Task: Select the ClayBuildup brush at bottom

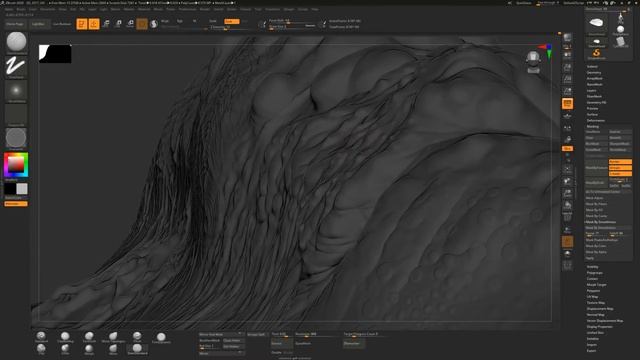Action: [x=65, y=337]
